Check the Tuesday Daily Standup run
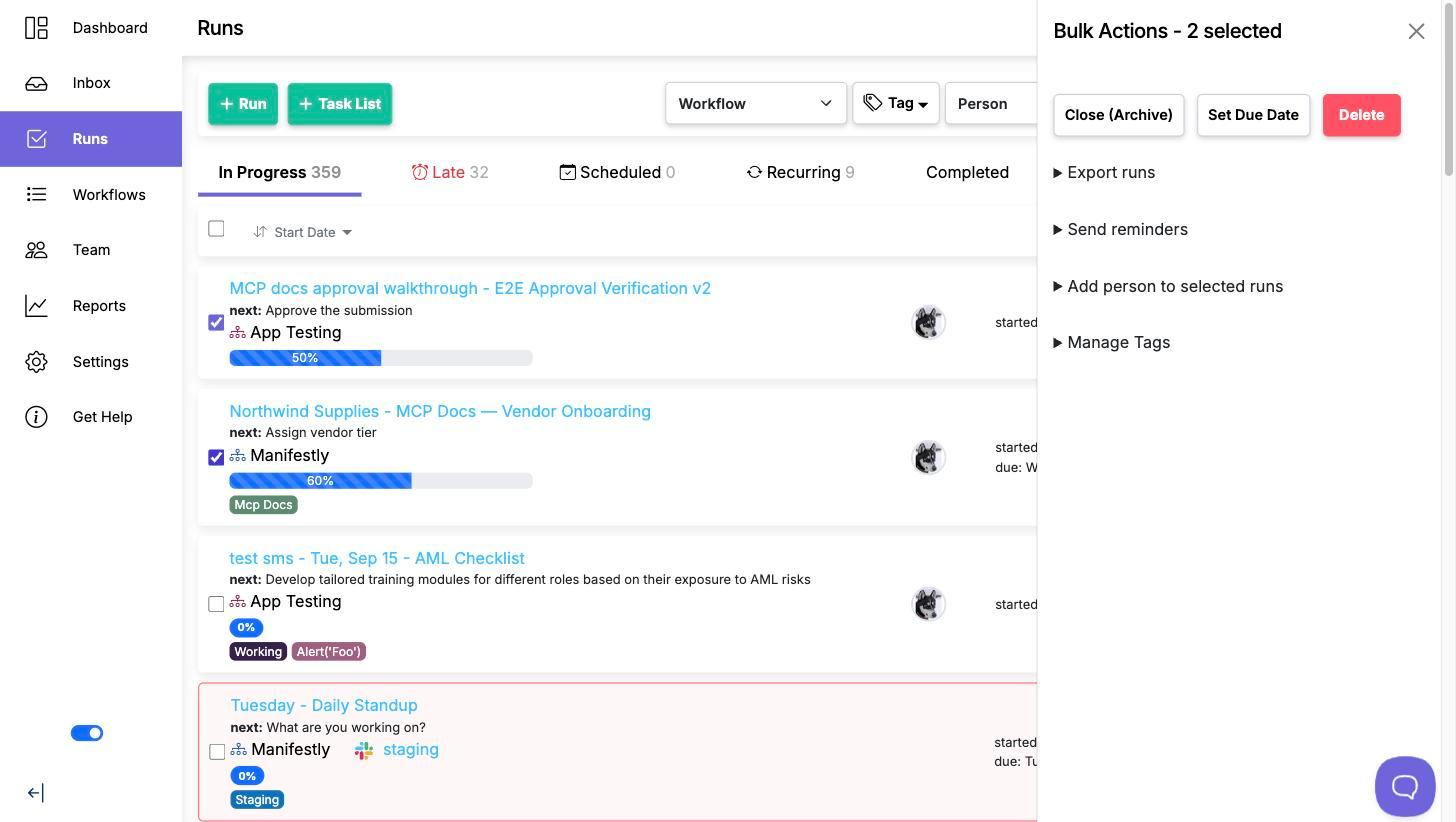Screen dimensions: 1456x822 tap(217, 752)
